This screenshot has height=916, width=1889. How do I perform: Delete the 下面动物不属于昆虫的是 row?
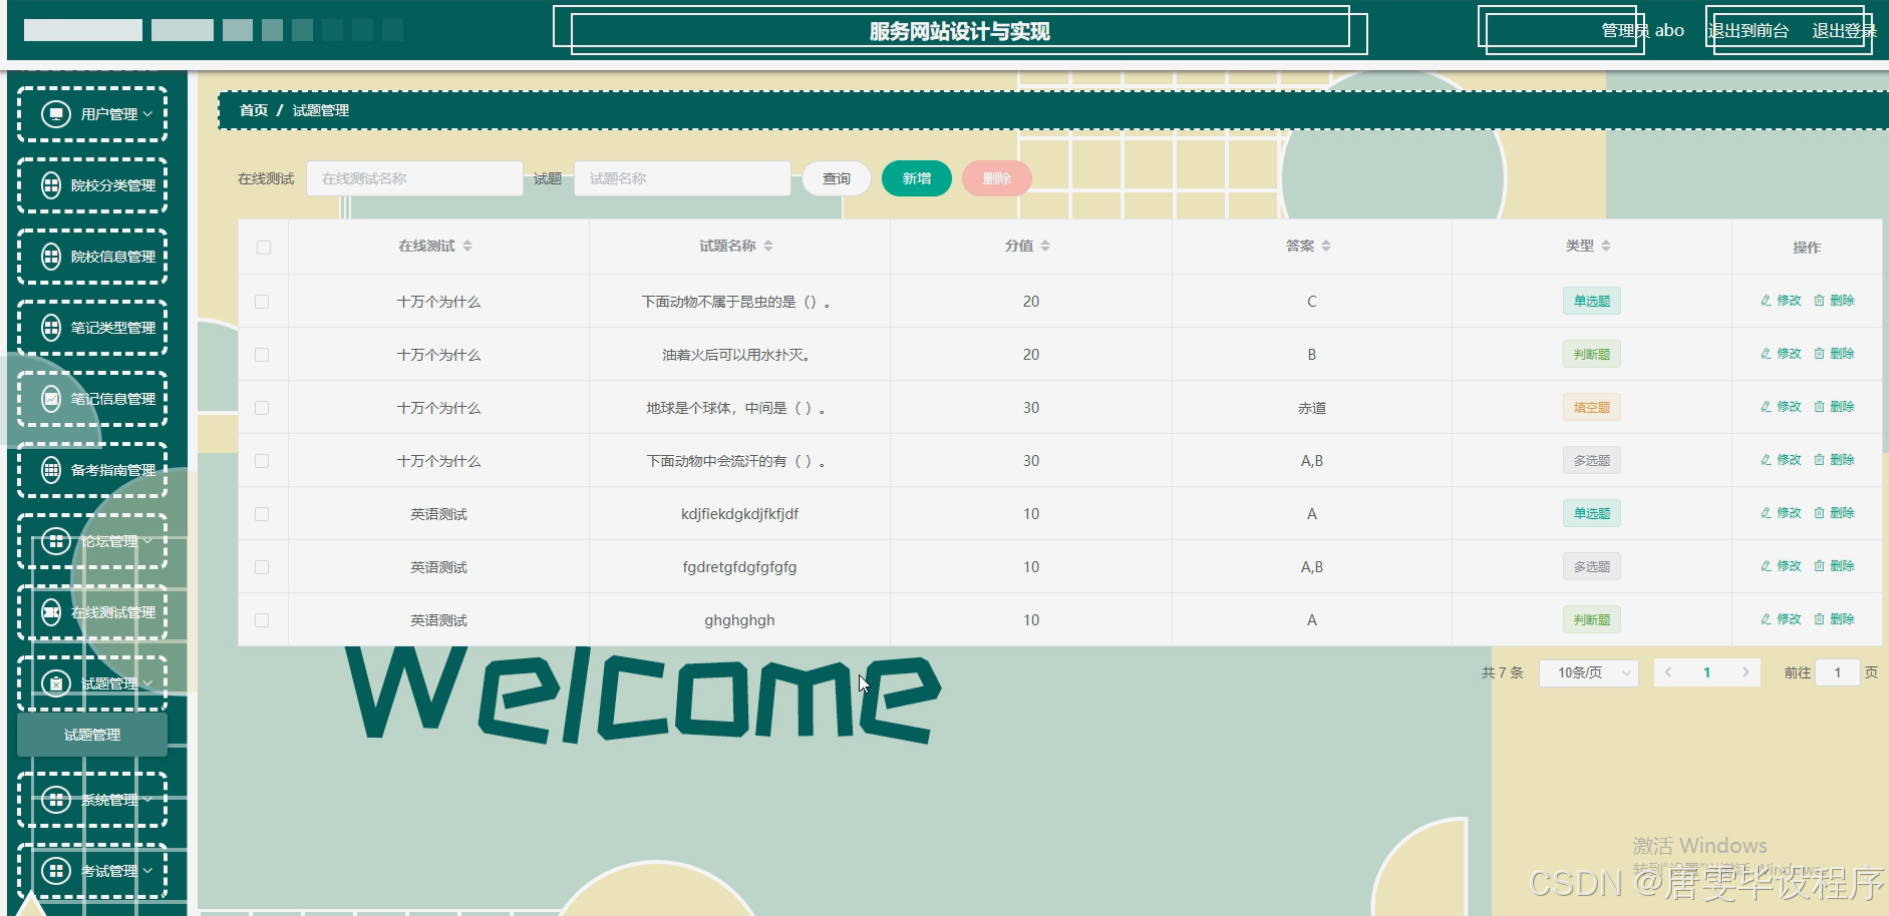point(1834,301)
